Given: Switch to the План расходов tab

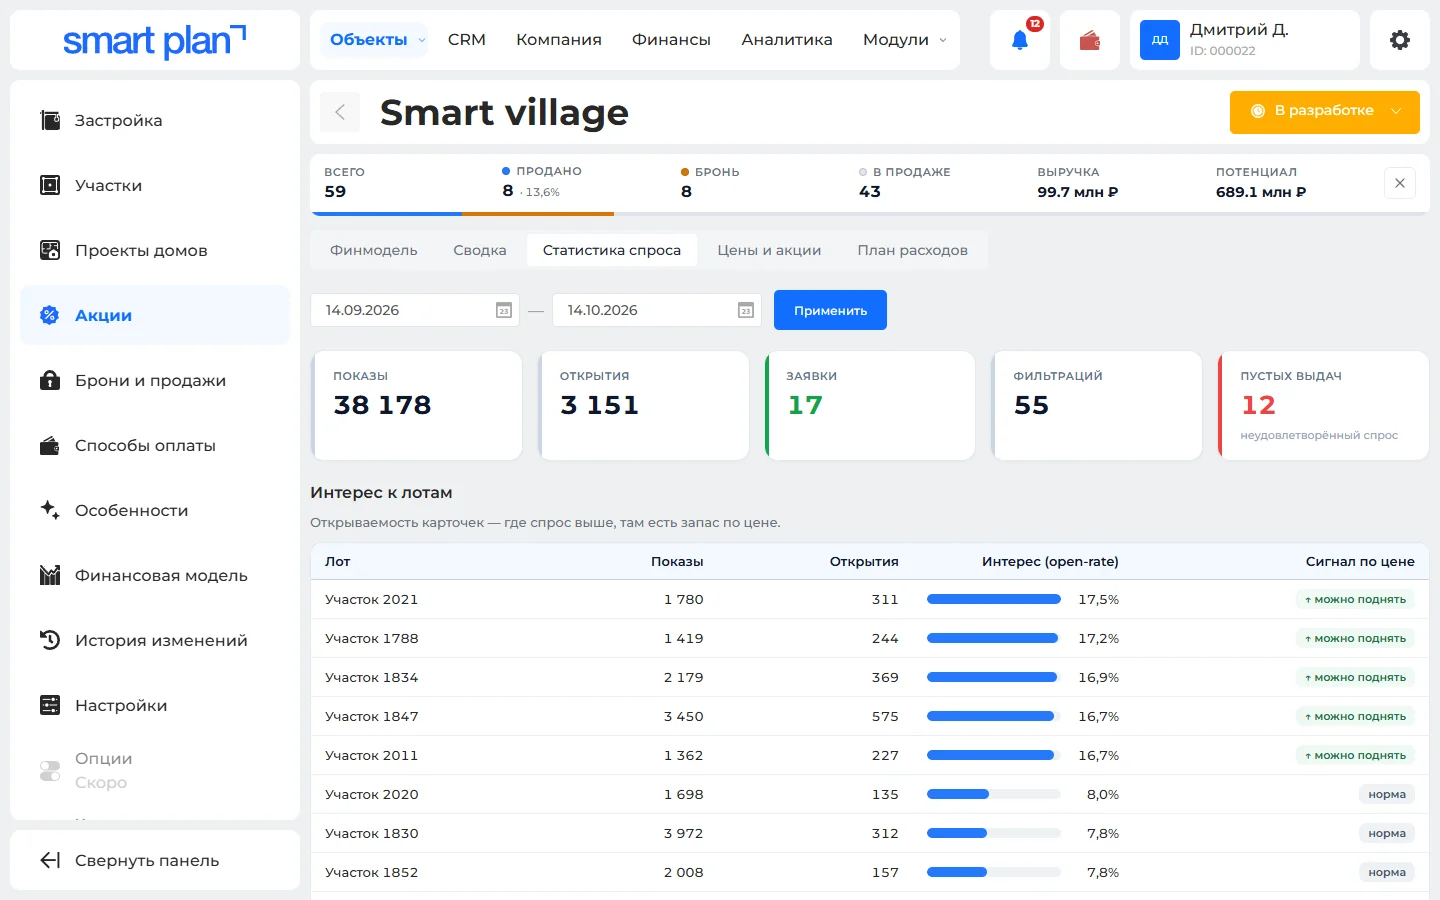Looking at the screenshot, I should click(x=912, y=250).
